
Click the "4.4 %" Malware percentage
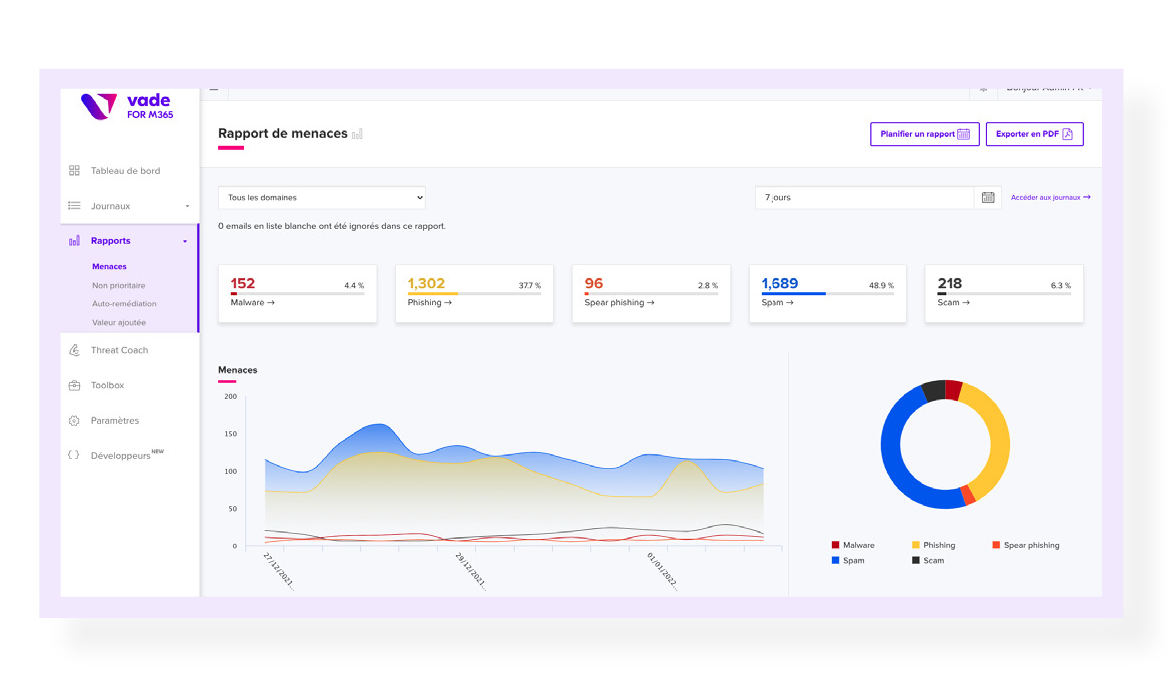[x=354, y=286]
